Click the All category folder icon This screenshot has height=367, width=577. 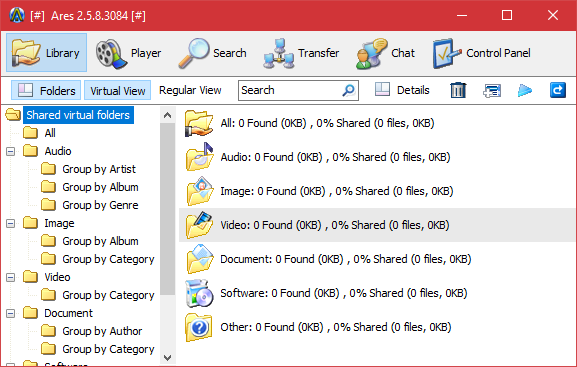pyautogui.click(x=199, y=123)
